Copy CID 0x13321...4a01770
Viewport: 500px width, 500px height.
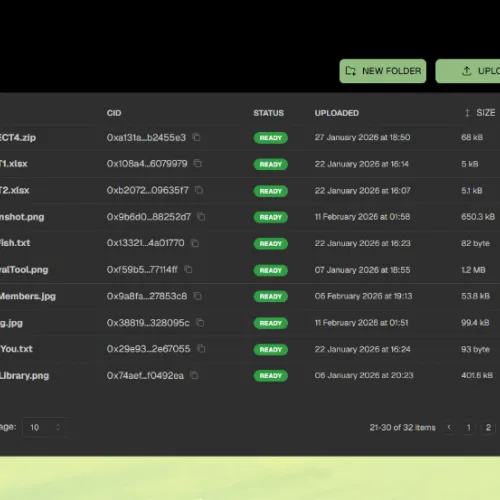[x=195, y=243]
